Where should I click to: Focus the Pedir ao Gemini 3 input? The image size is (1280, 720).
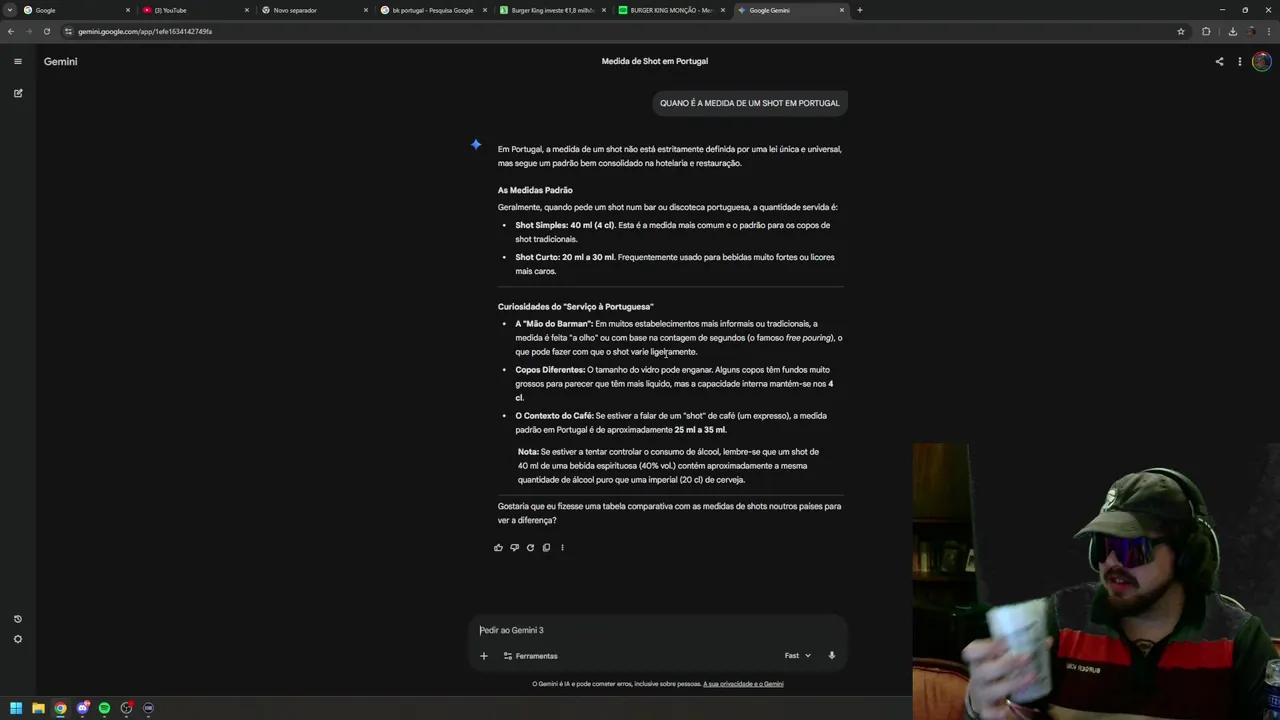658,630
